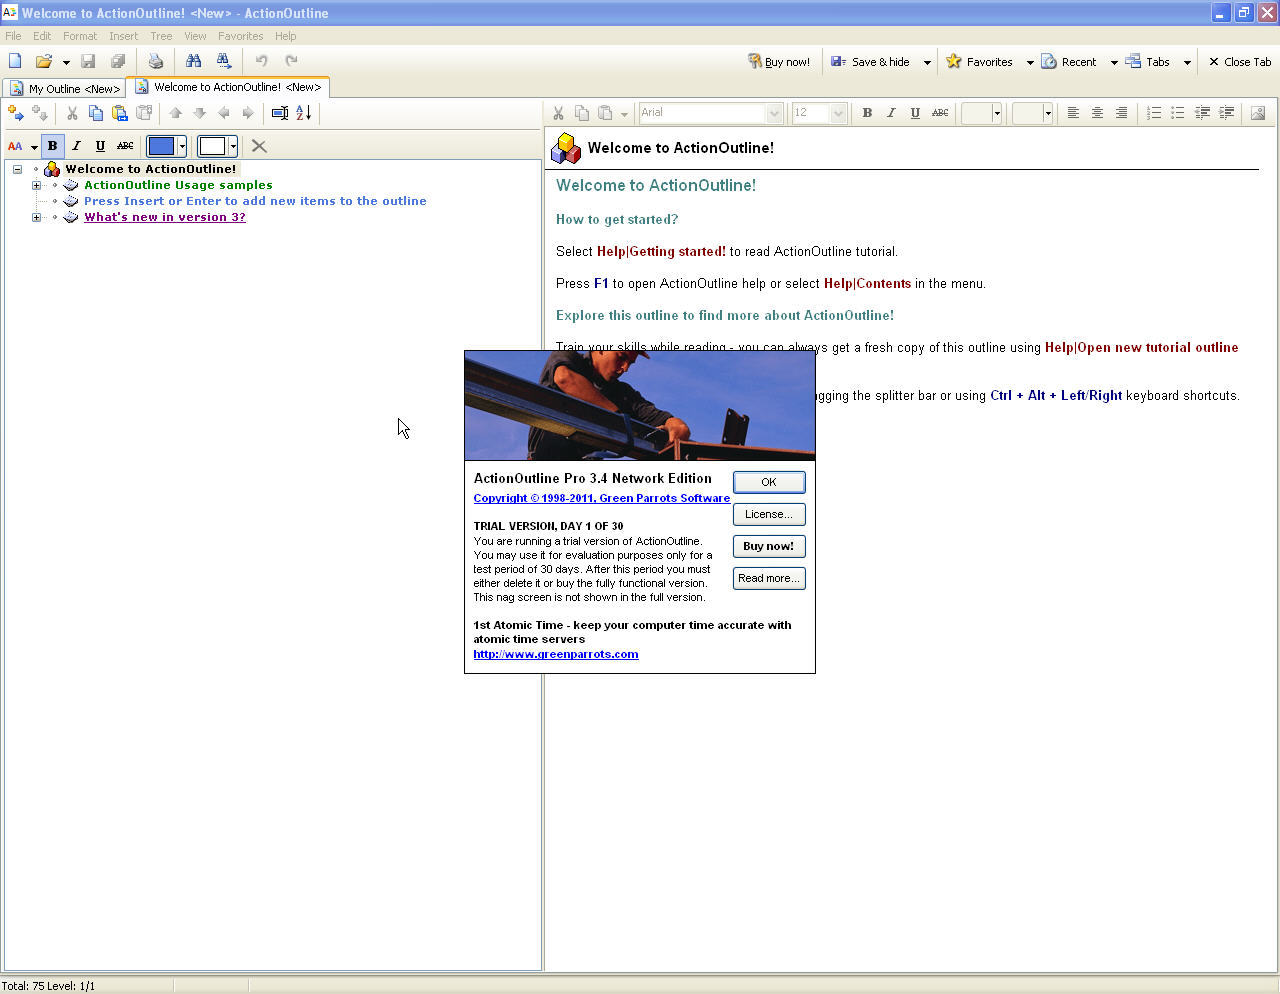Increase indent in the editor toolbar

(x=1226, y=113)
